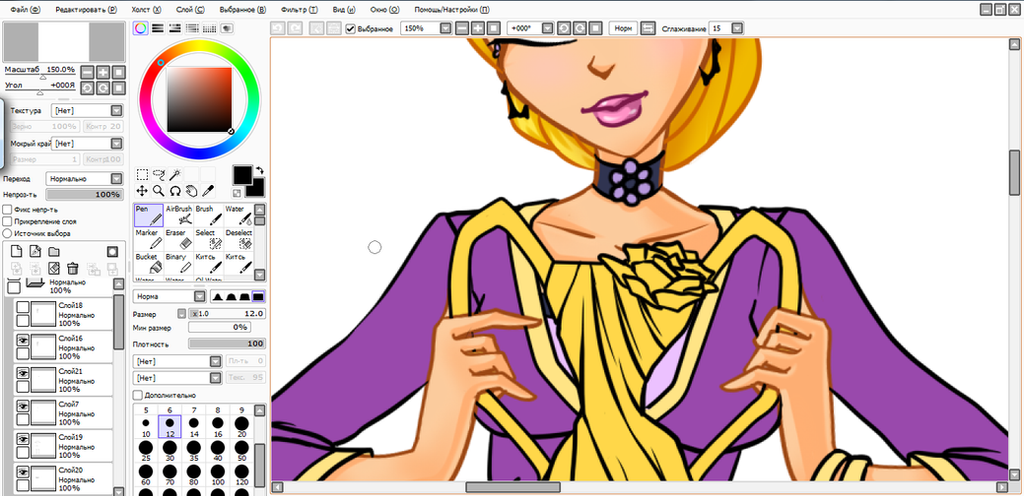The image size is (1024, 496).
Task: Toggle the color wheel panel icon
Action: [x=140, y=28]
